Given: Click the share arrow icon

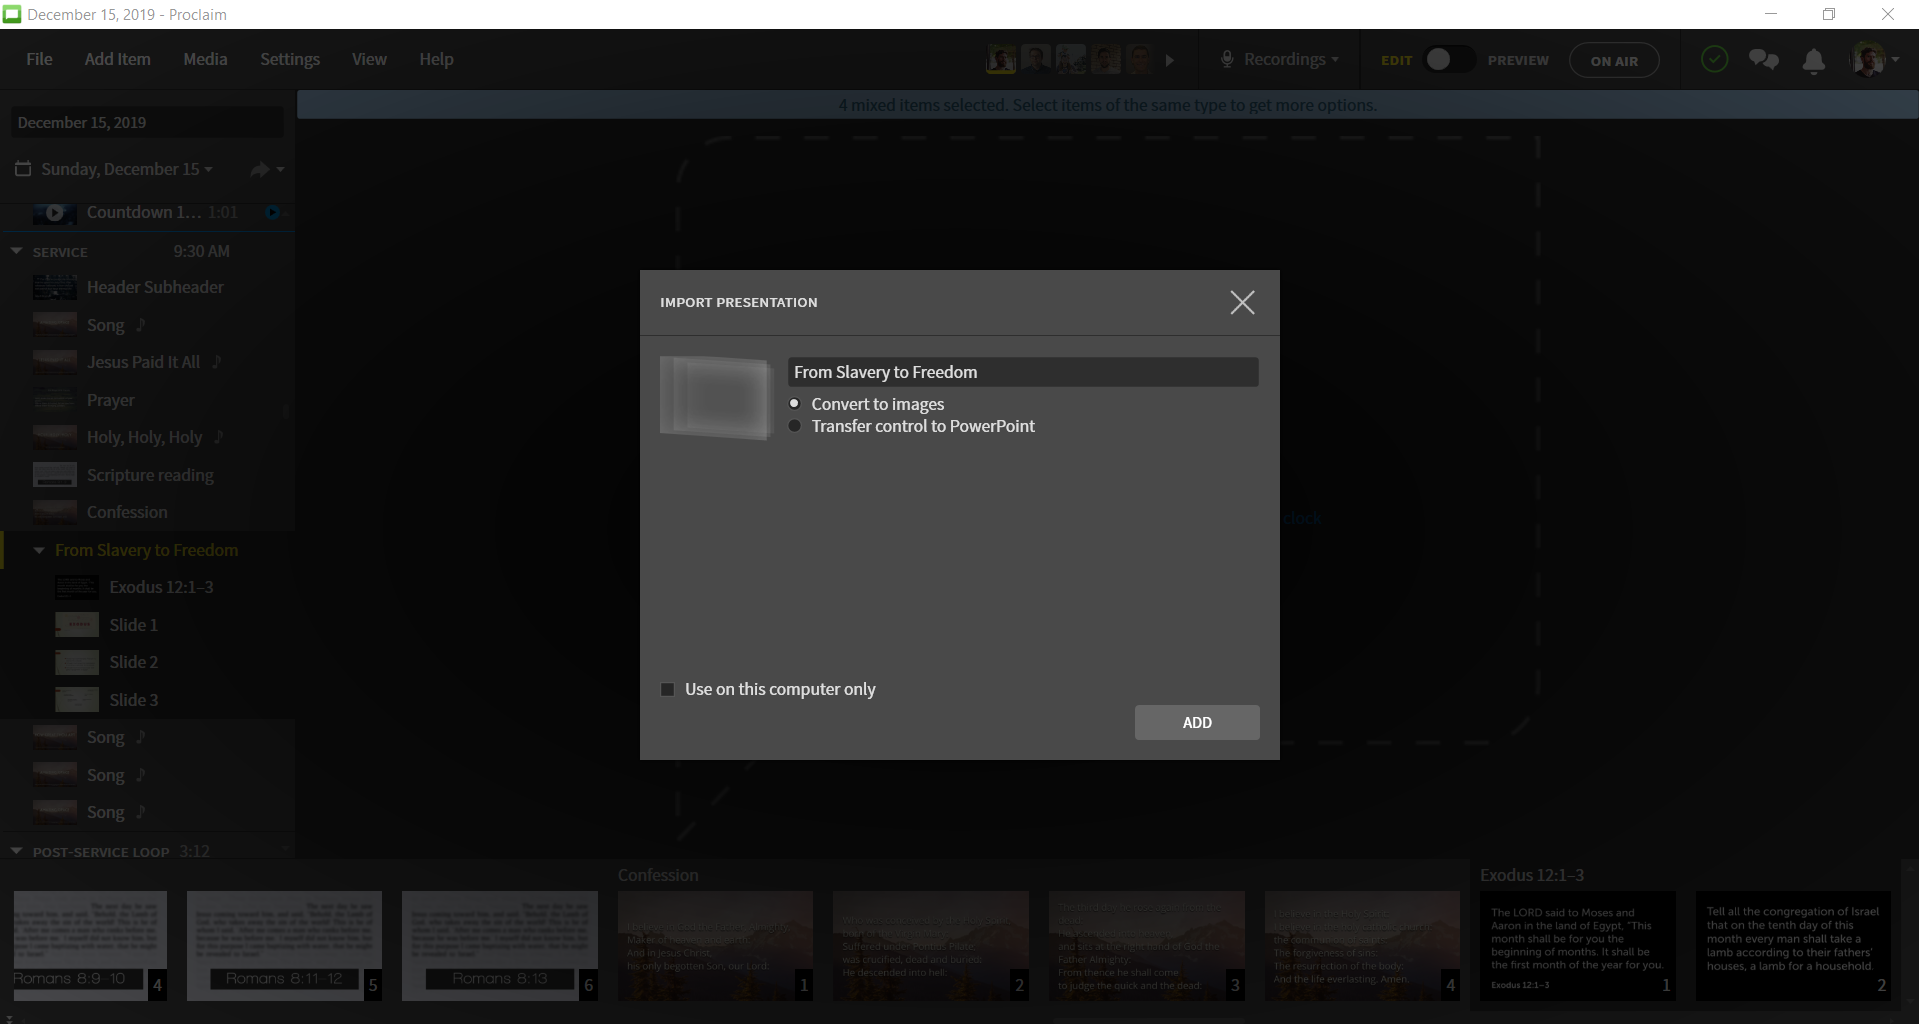Looking at the screenshot, I should pos(260,169).
